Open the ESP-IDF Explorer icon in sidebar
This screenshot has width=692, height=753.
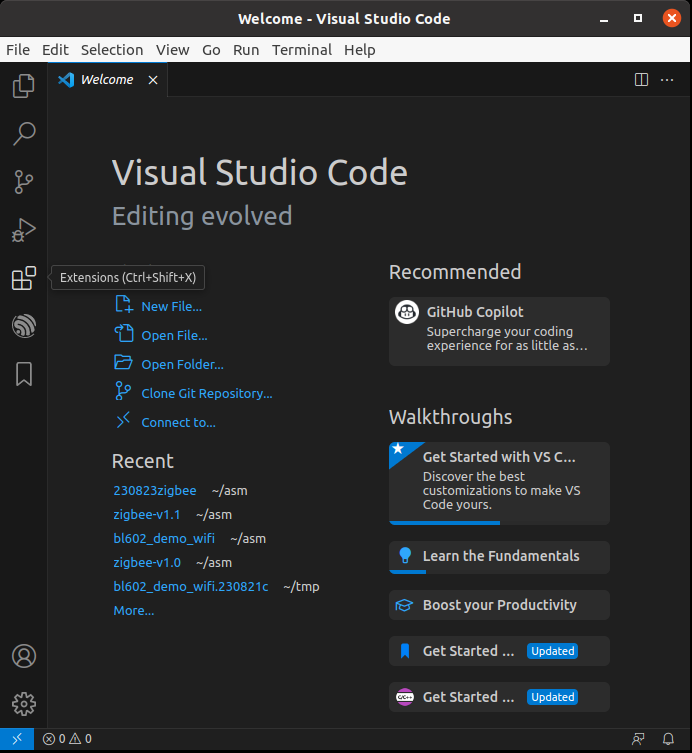click(24, 326)
